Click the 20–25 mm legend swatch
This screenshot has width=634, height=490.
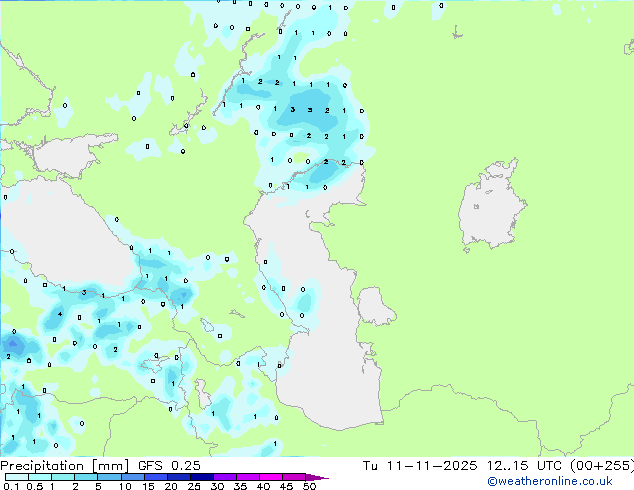tap(178, 477)
